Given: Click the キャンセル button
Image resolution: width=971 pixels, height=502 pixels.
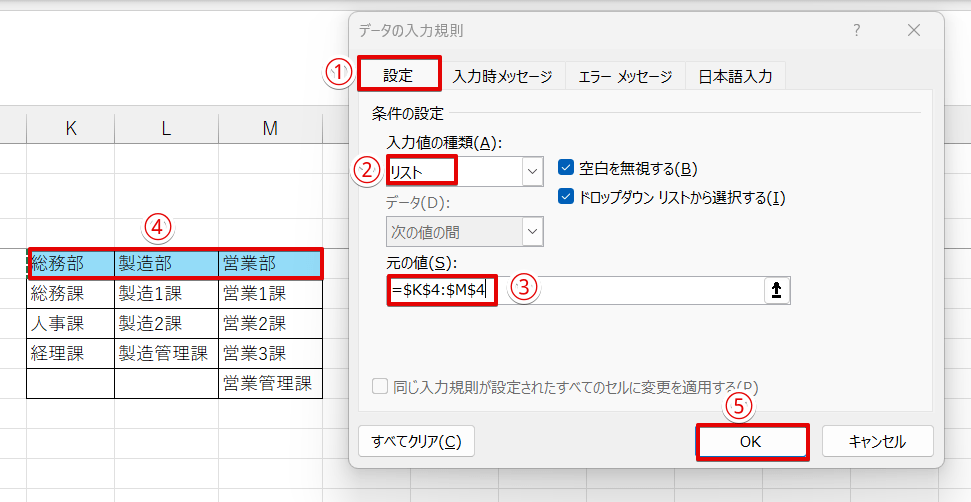Looking at the screenshot, I should click(877, 441).
